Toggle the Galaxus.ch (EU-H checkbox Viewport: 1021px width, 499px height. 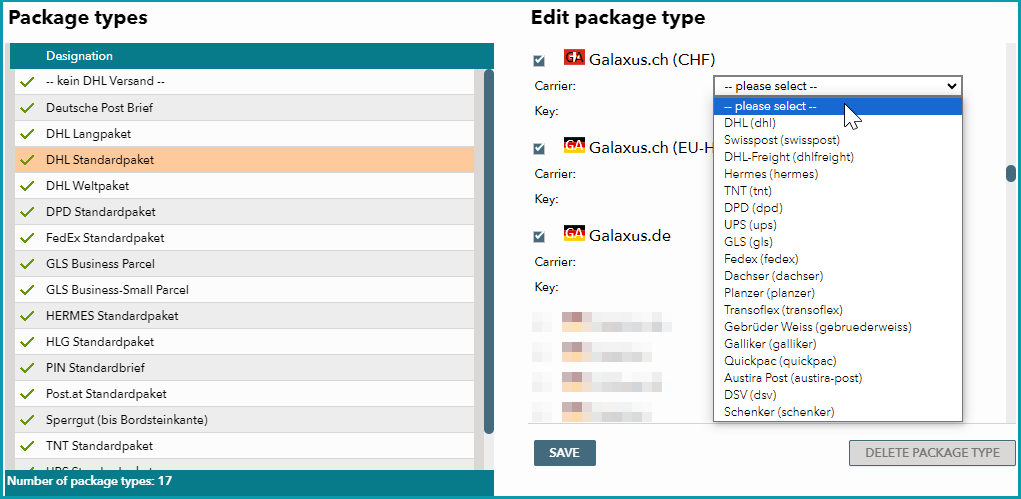(539, 149)
